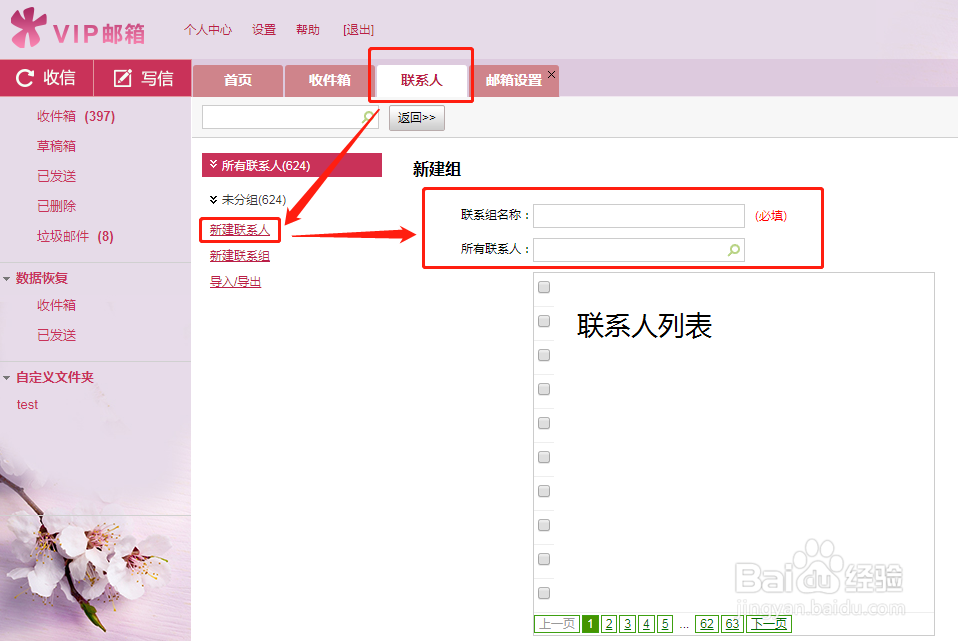Close the 邮箱设置 tab with its x icon
Image resolution: width=958 pixels, height=641 pixels.
coord(551,74)
